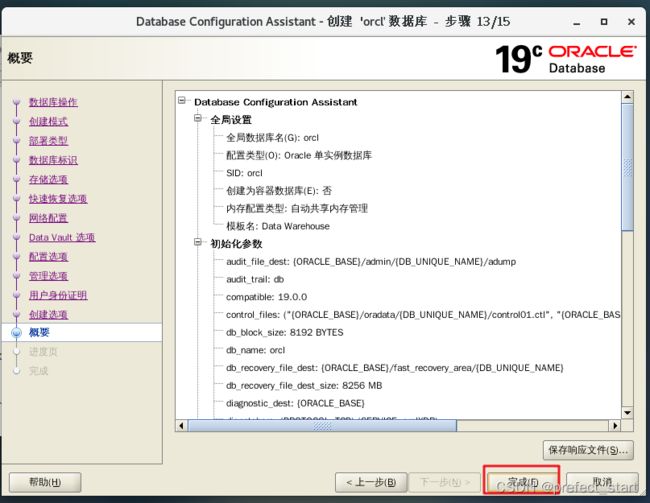Open the 部署类型 step link
This screenshot has height=503, width=650.
tap(49, 141)
